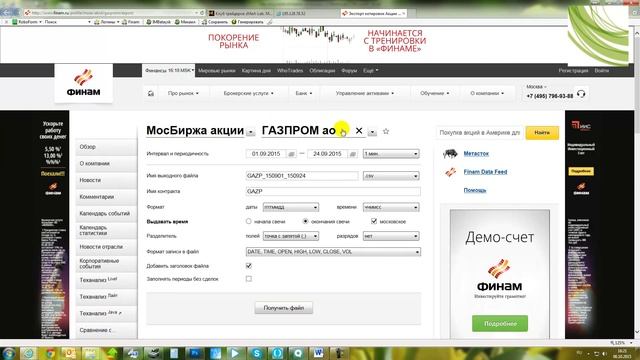Refresh the page with the reload icon
Image resolution: width=640 pixels, height=360 pixels.
(202, 13)
